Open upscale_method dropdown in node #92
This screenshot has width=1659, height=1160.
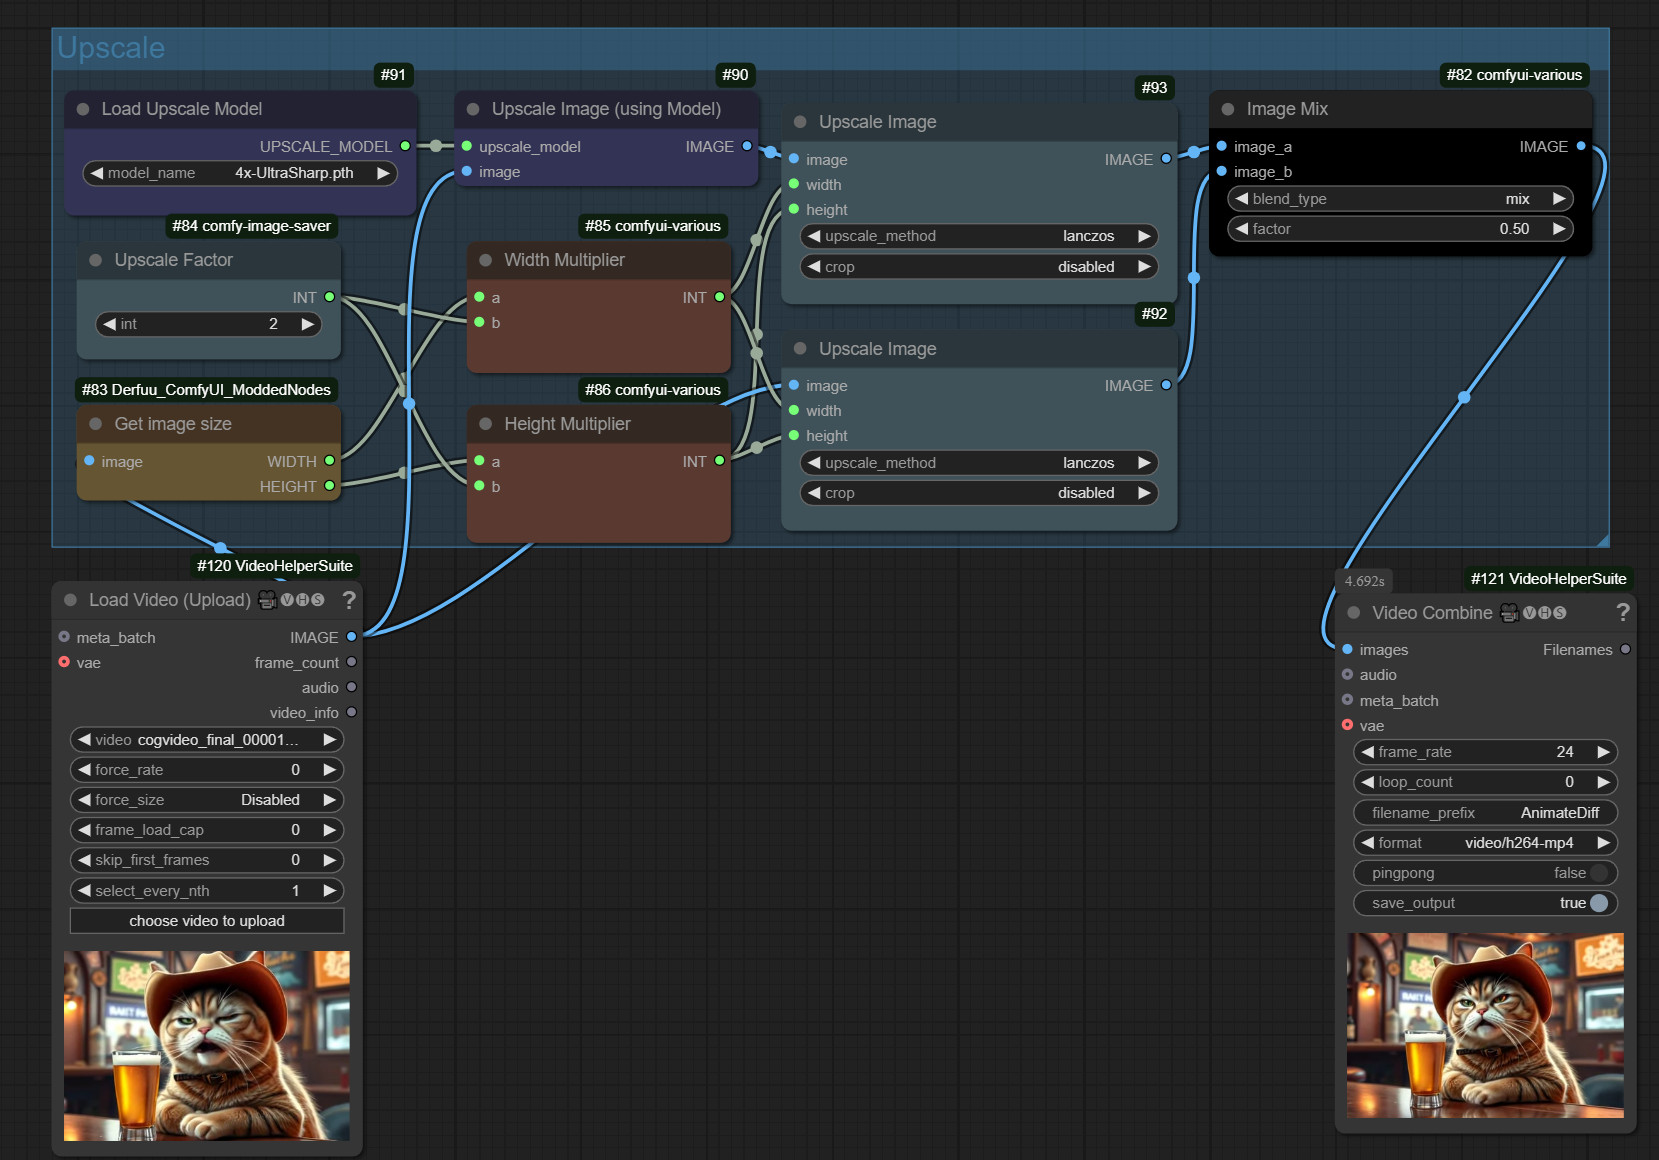[979, 463]
